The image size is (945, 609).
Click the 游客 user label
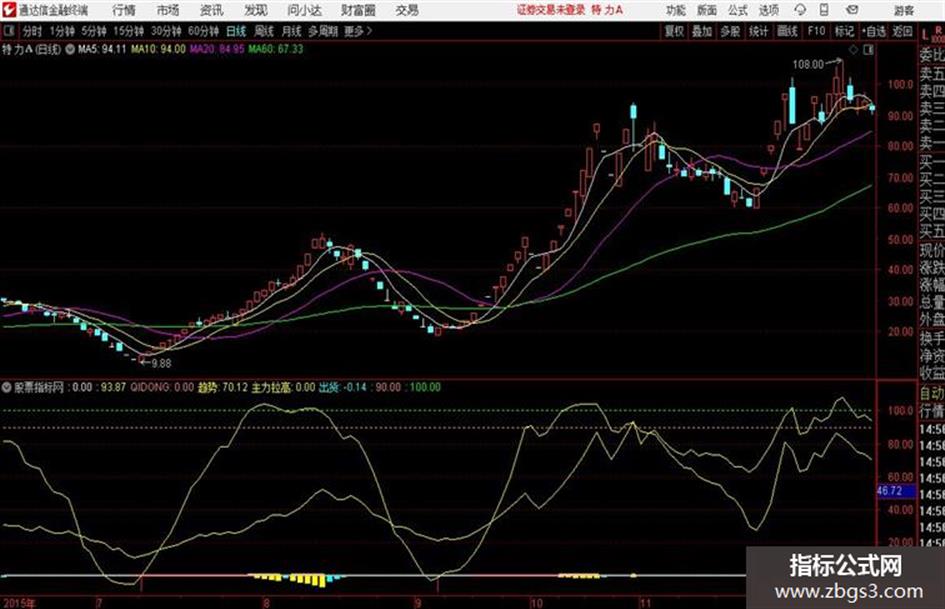point(903,10)
